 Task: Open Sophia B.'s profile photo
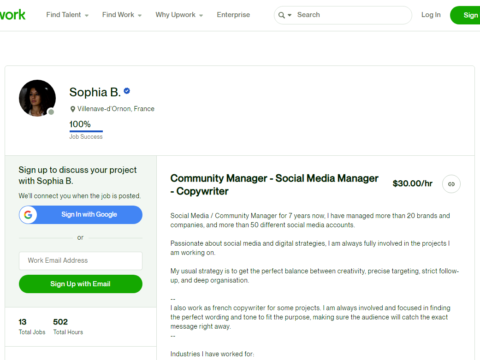[37, 98]
